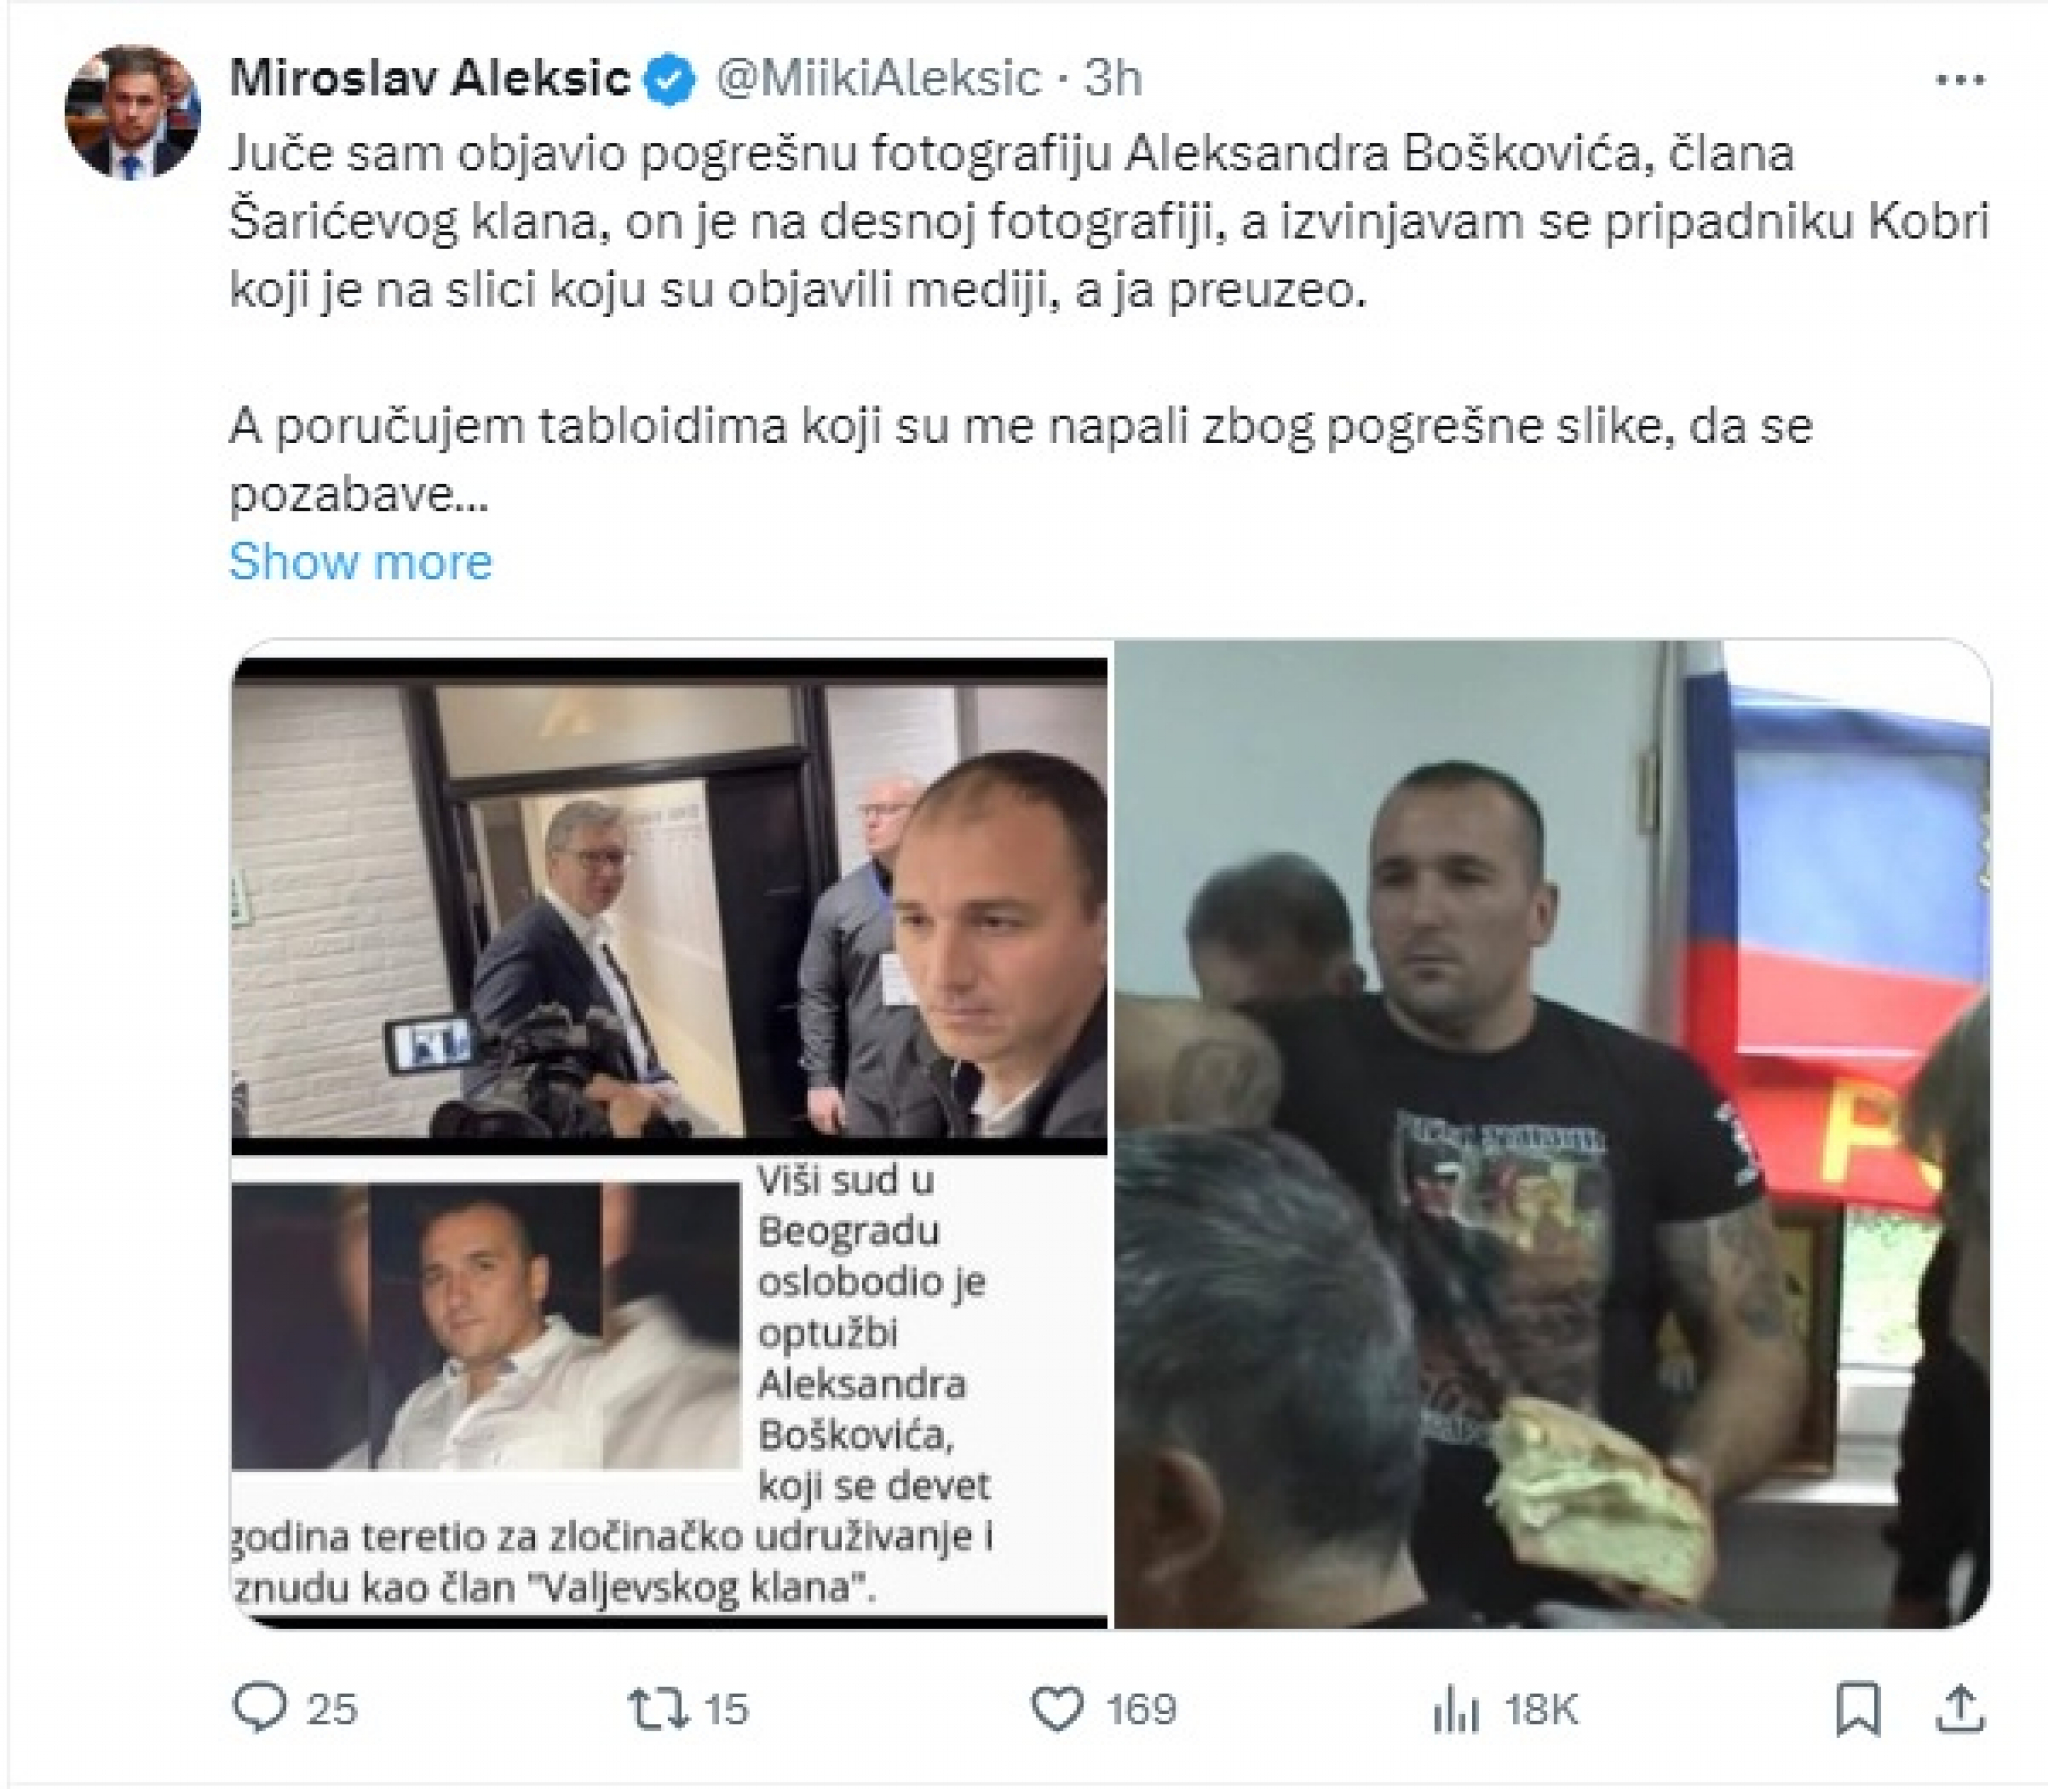The image size is (2048, 1789).
Task: Retweet using the repost arrows icon
Action: point(658,1709)
